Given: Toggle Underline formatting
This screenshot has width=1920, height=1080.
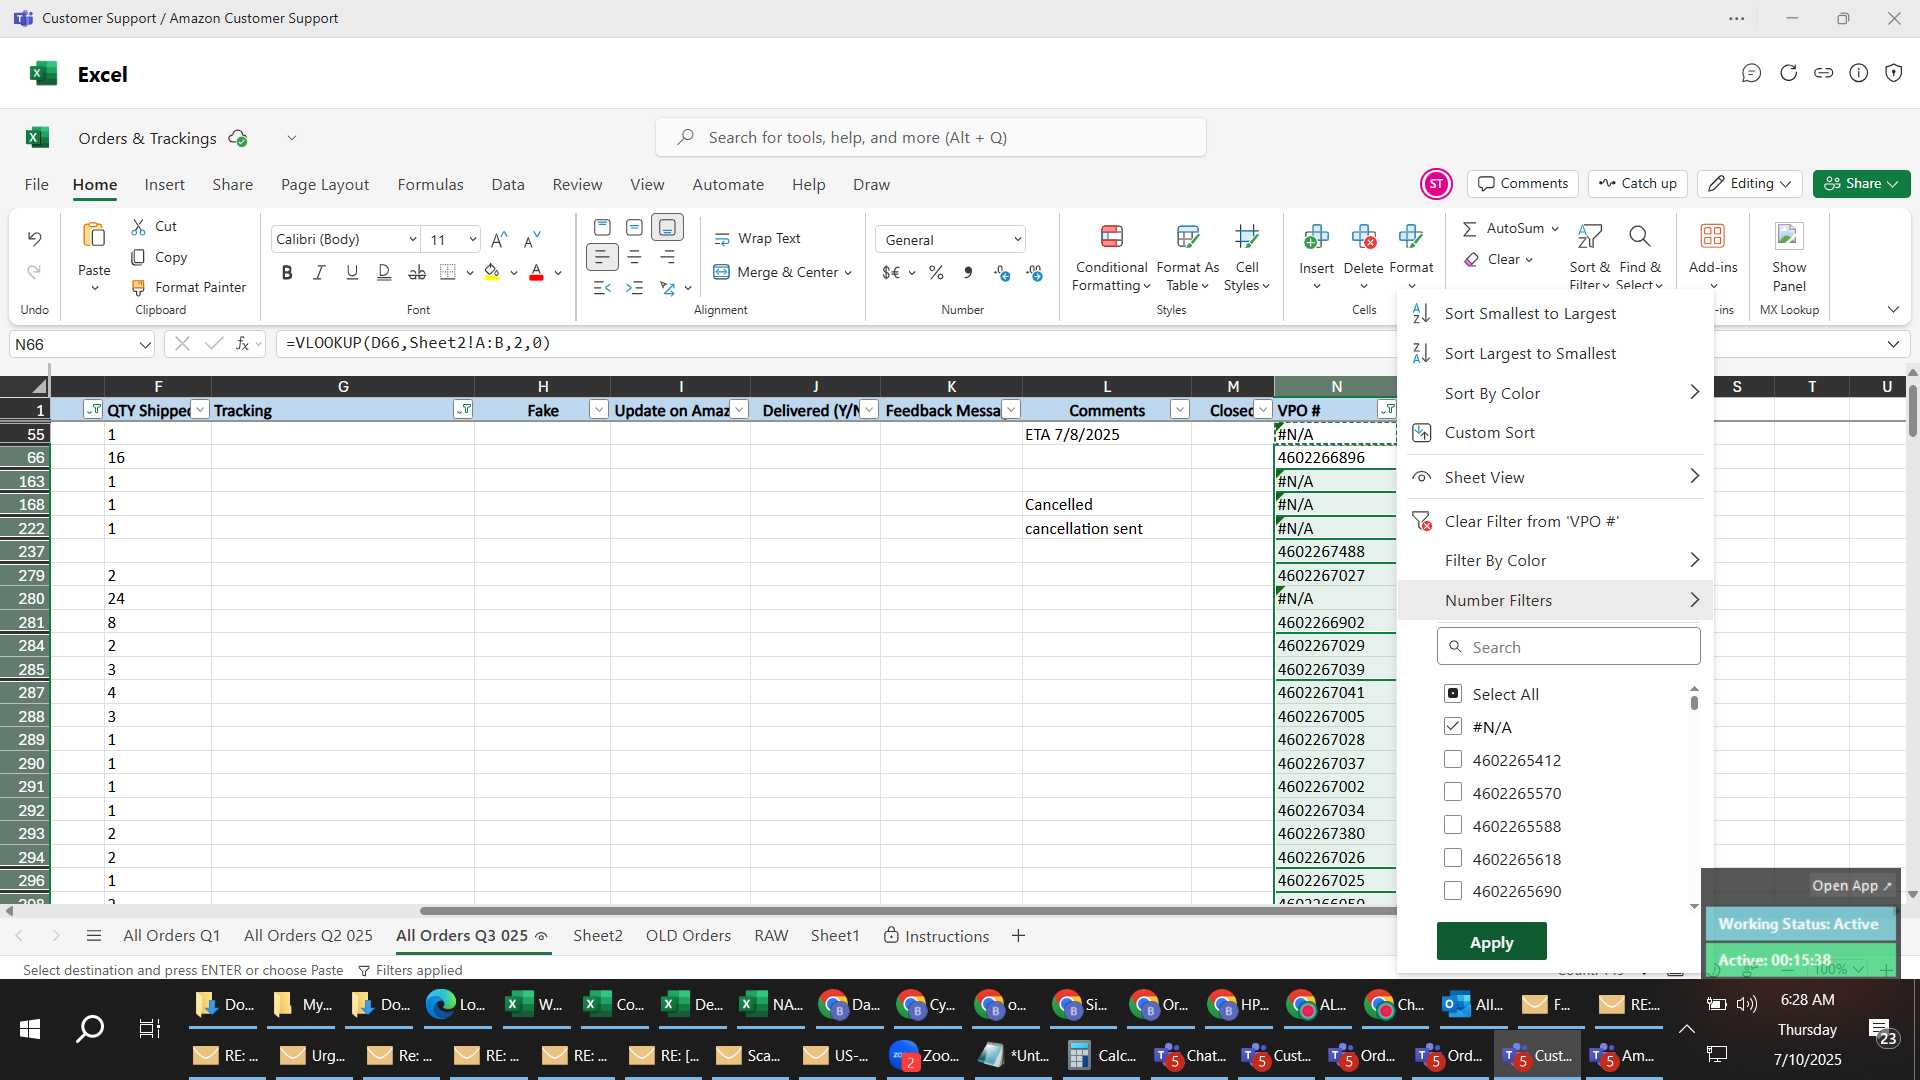Looking at the screenshot, I should click(x=351, y=272).
